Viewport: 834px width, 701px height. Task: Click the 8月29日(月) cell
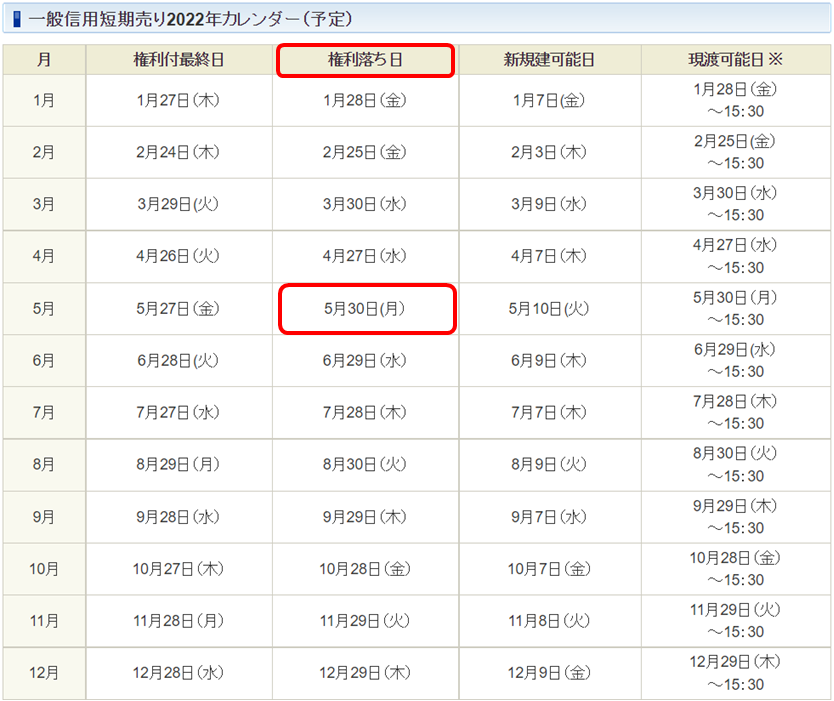(x=178, y=464)
